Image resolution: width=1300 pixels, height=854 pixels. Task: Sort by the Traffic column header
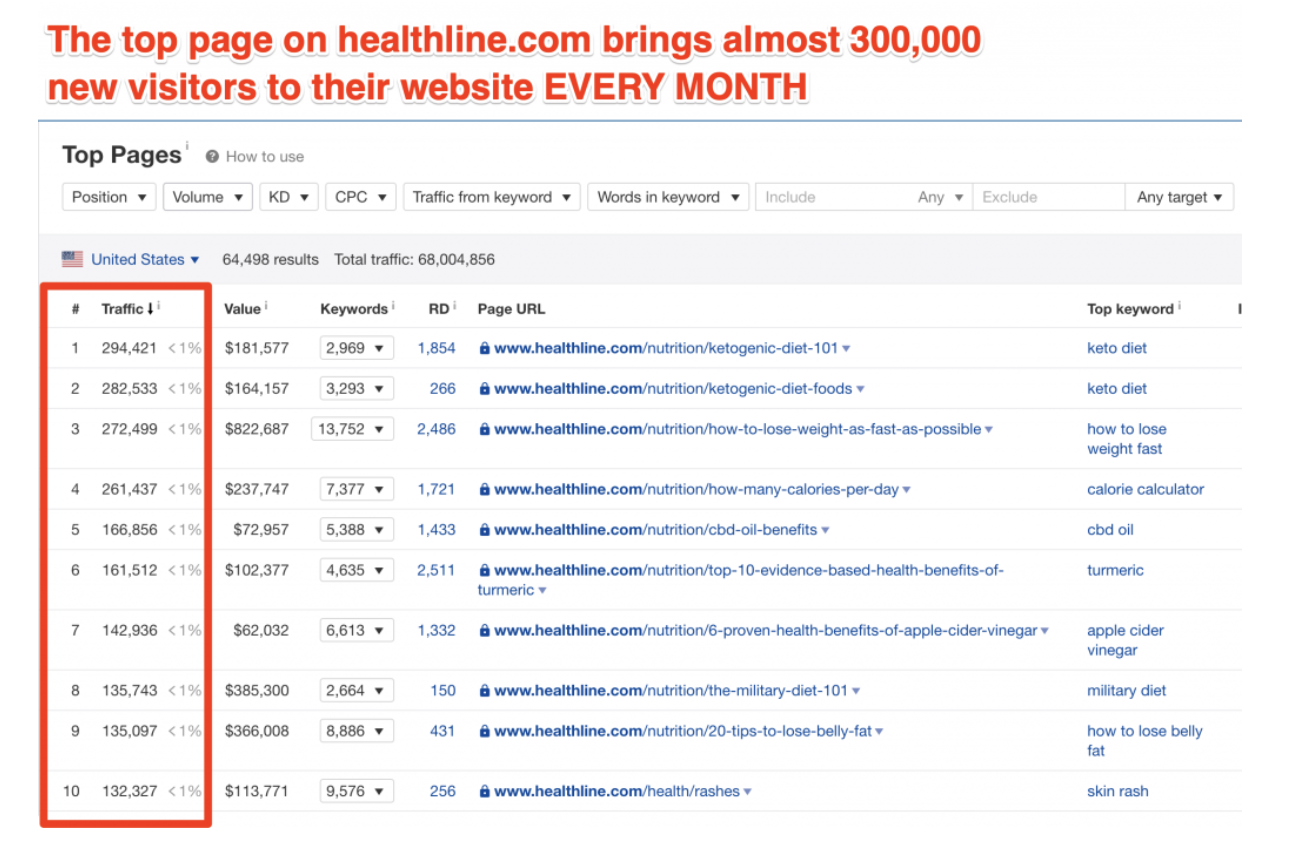(130, 309)
